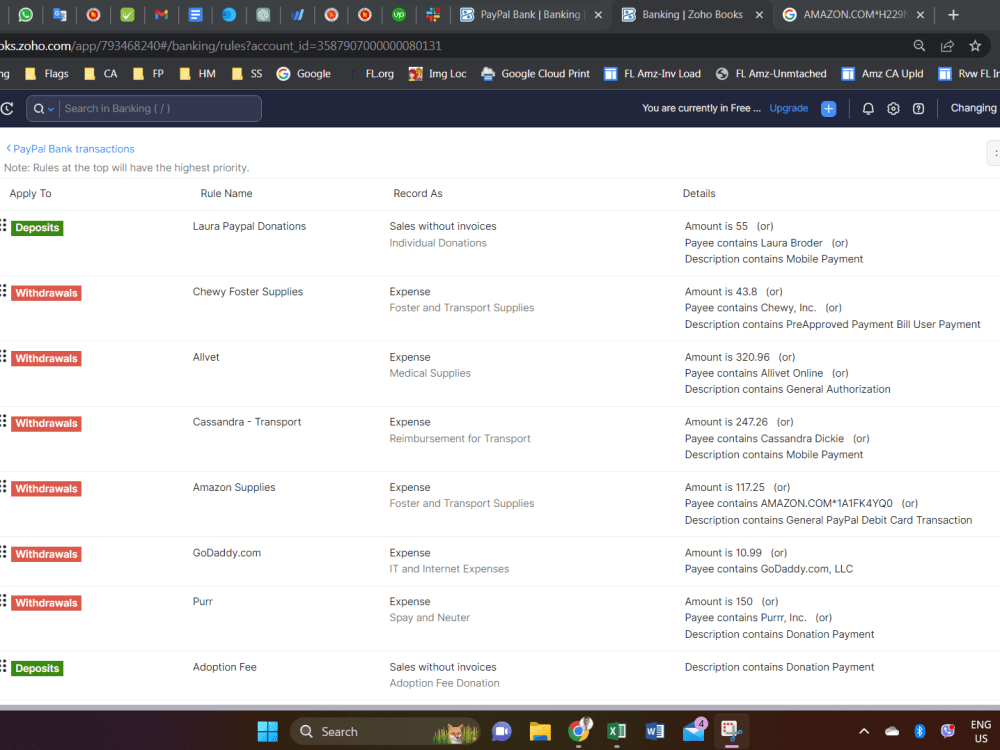Open the FL.org bookmark
Screen dimensions: 1000x750
click(371, 74)
